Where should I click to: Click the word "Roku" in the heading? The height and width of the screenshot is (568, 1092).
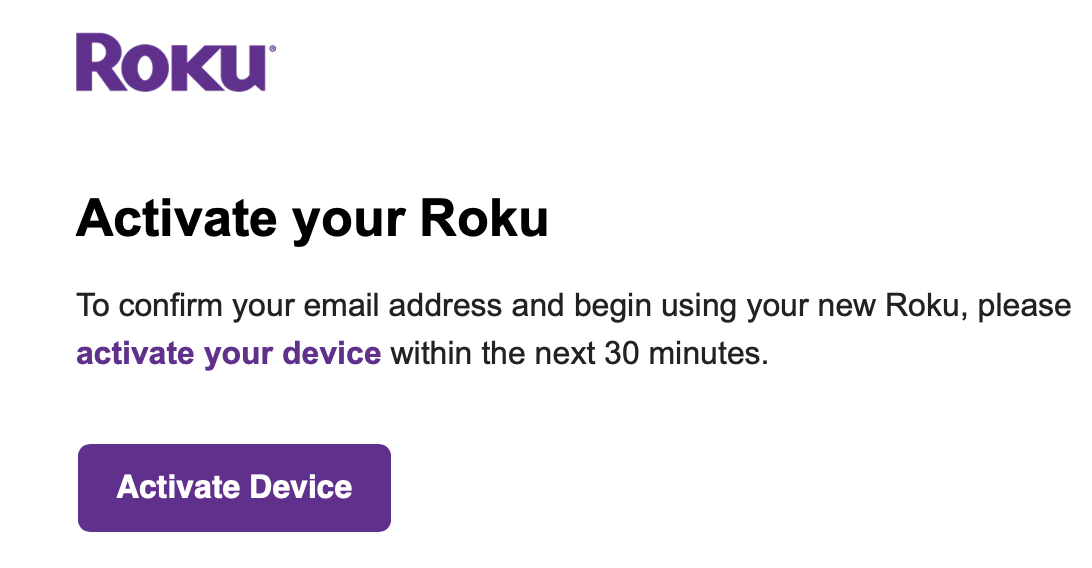(x=484, y=219)
